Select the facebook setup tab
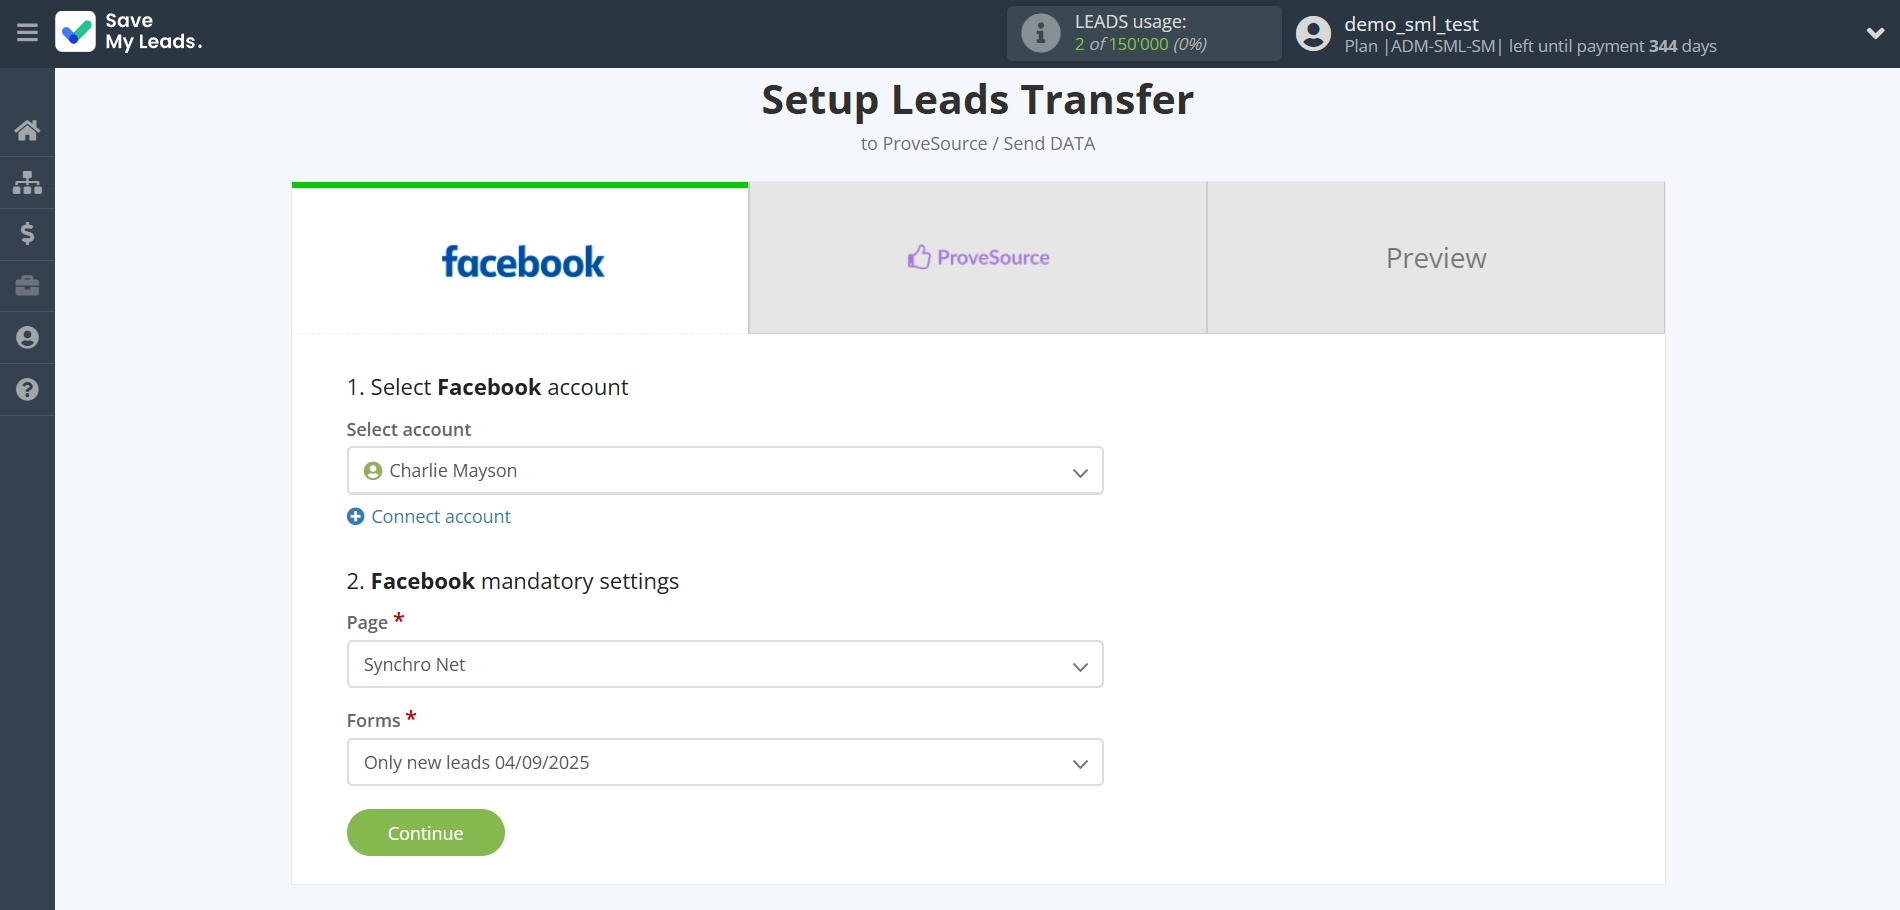The height and width of the screenshot is (910, 1900). click(x=521, y=260)
